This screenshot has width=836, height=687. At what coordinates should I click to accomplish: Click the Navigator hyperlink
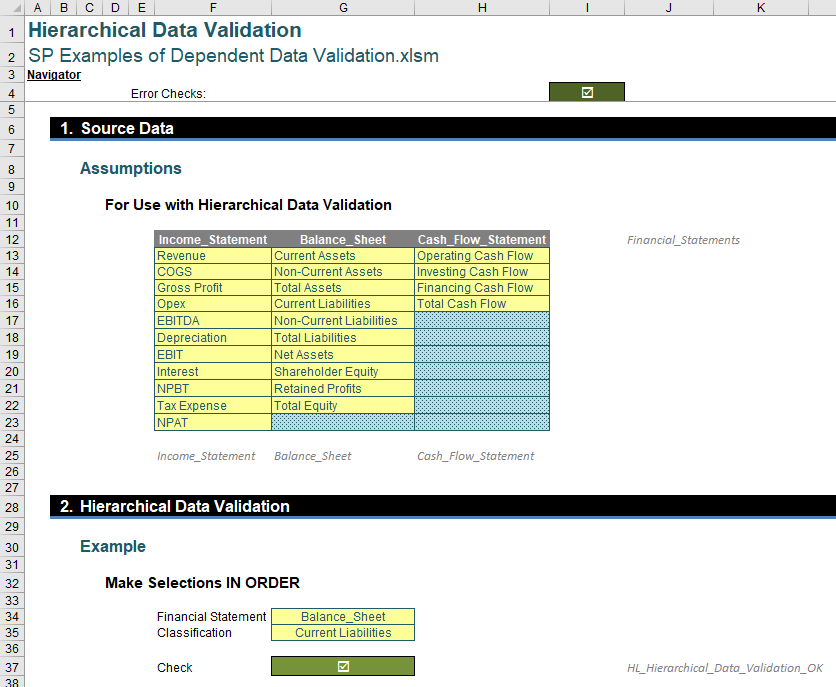[53, 74]
